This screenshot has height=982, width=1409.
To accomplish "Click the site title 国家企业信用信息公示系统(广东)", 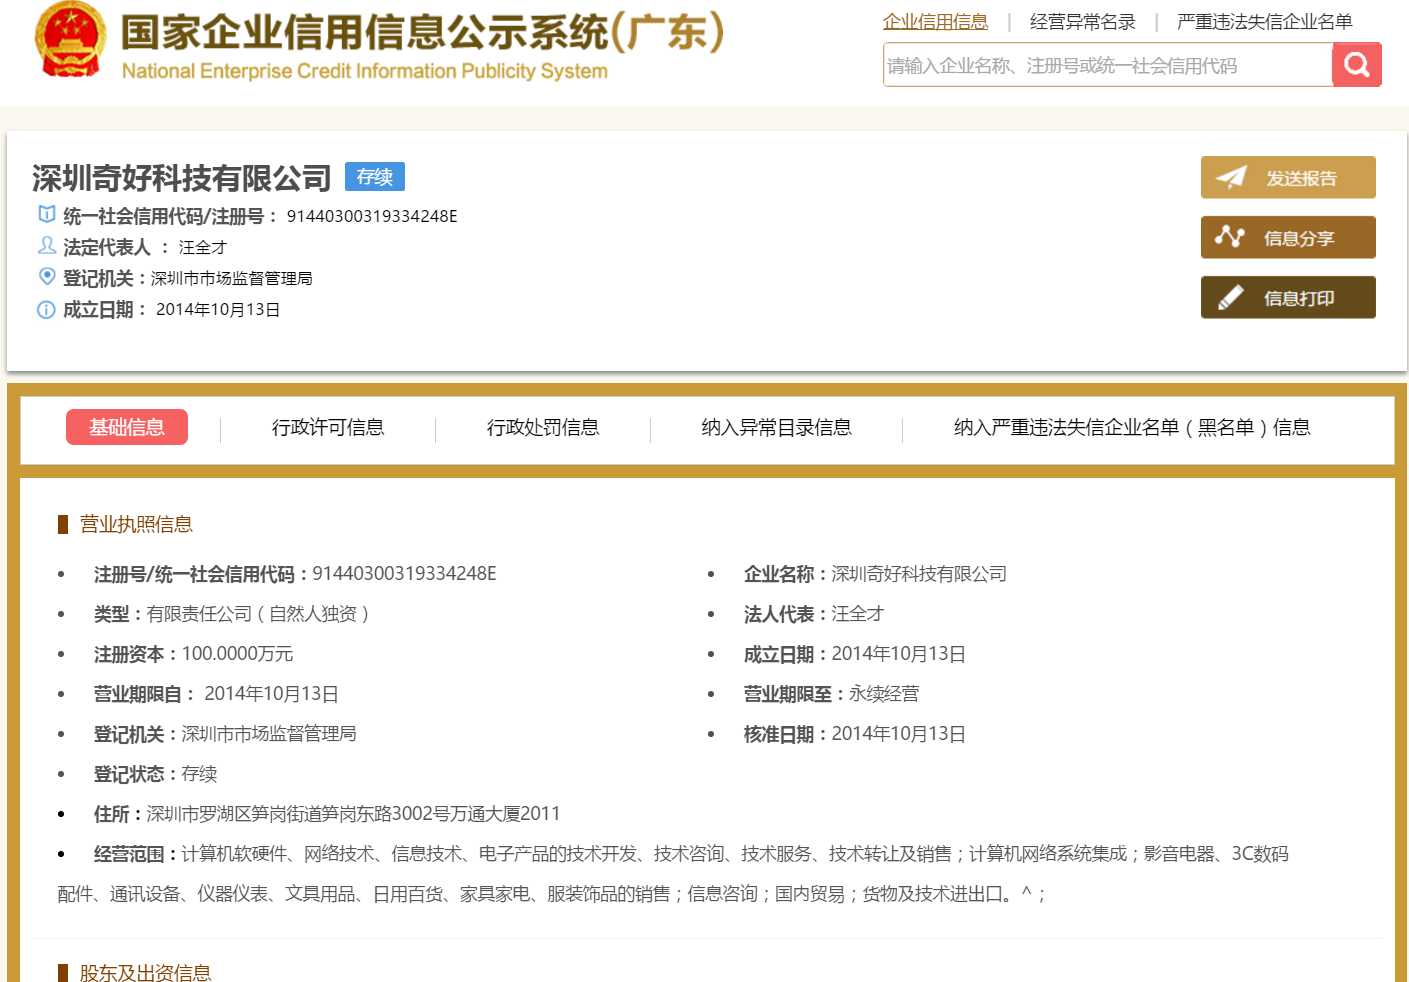I will (x=423, y=32).
